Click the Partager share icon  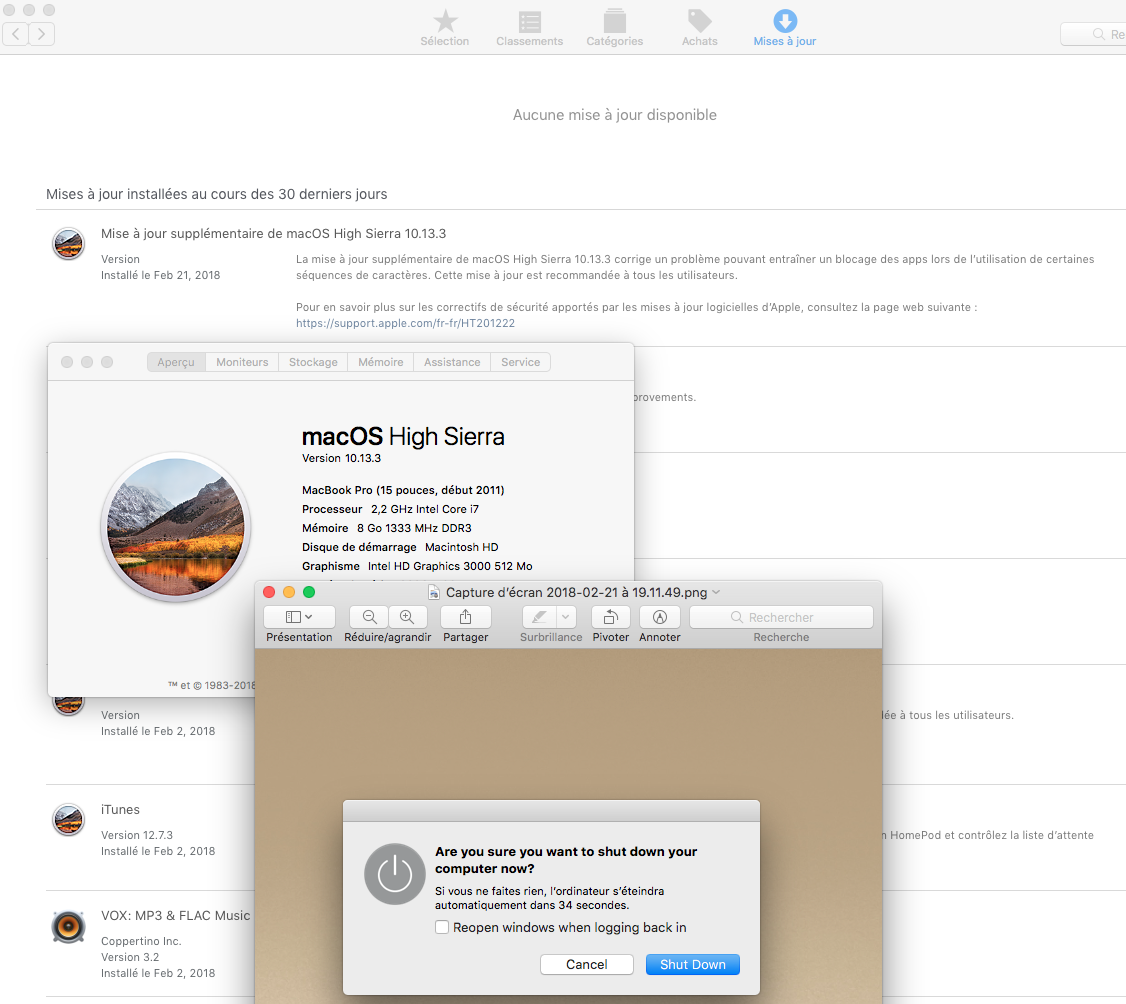coord(465,617)
